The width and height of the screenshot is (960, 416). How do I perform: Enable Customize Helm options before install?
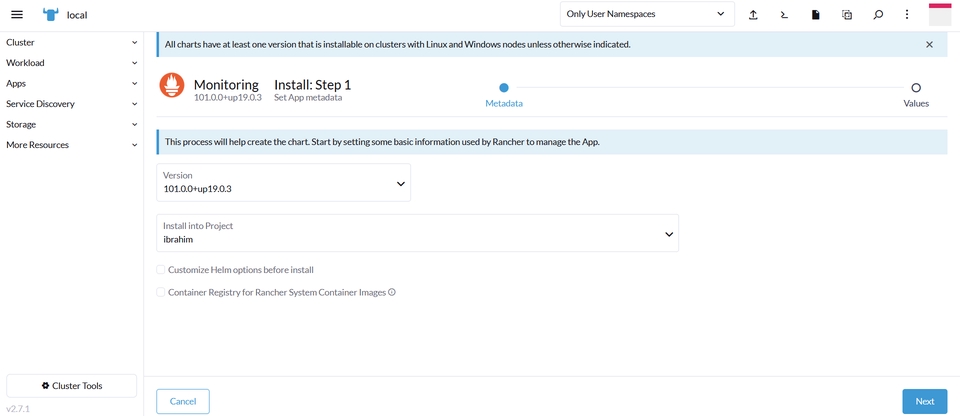click(160, 270)
